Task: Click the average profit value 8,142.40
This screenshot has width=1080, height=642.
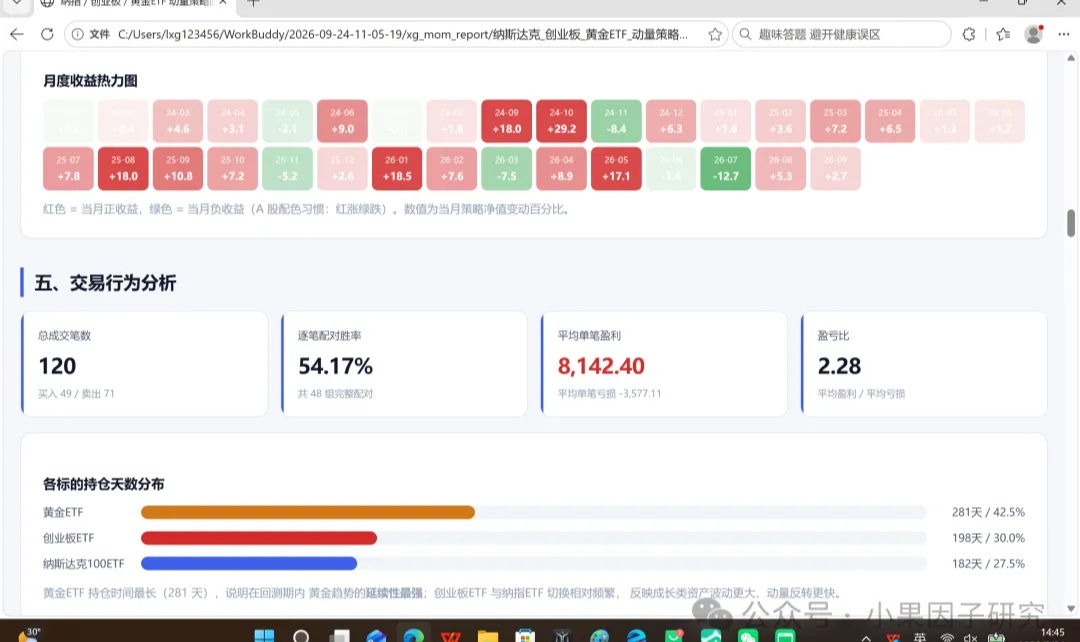Action: click(x=601, y=366)
